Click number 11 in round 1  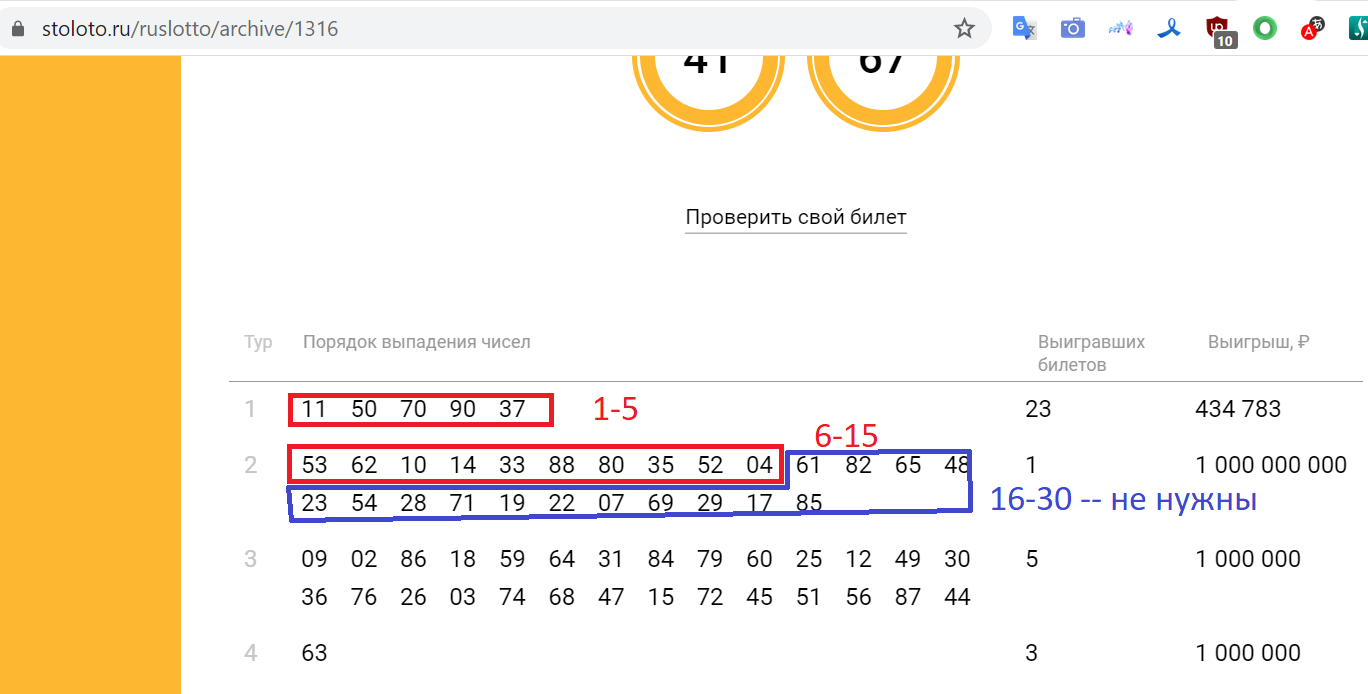click(x=314, y=409)
